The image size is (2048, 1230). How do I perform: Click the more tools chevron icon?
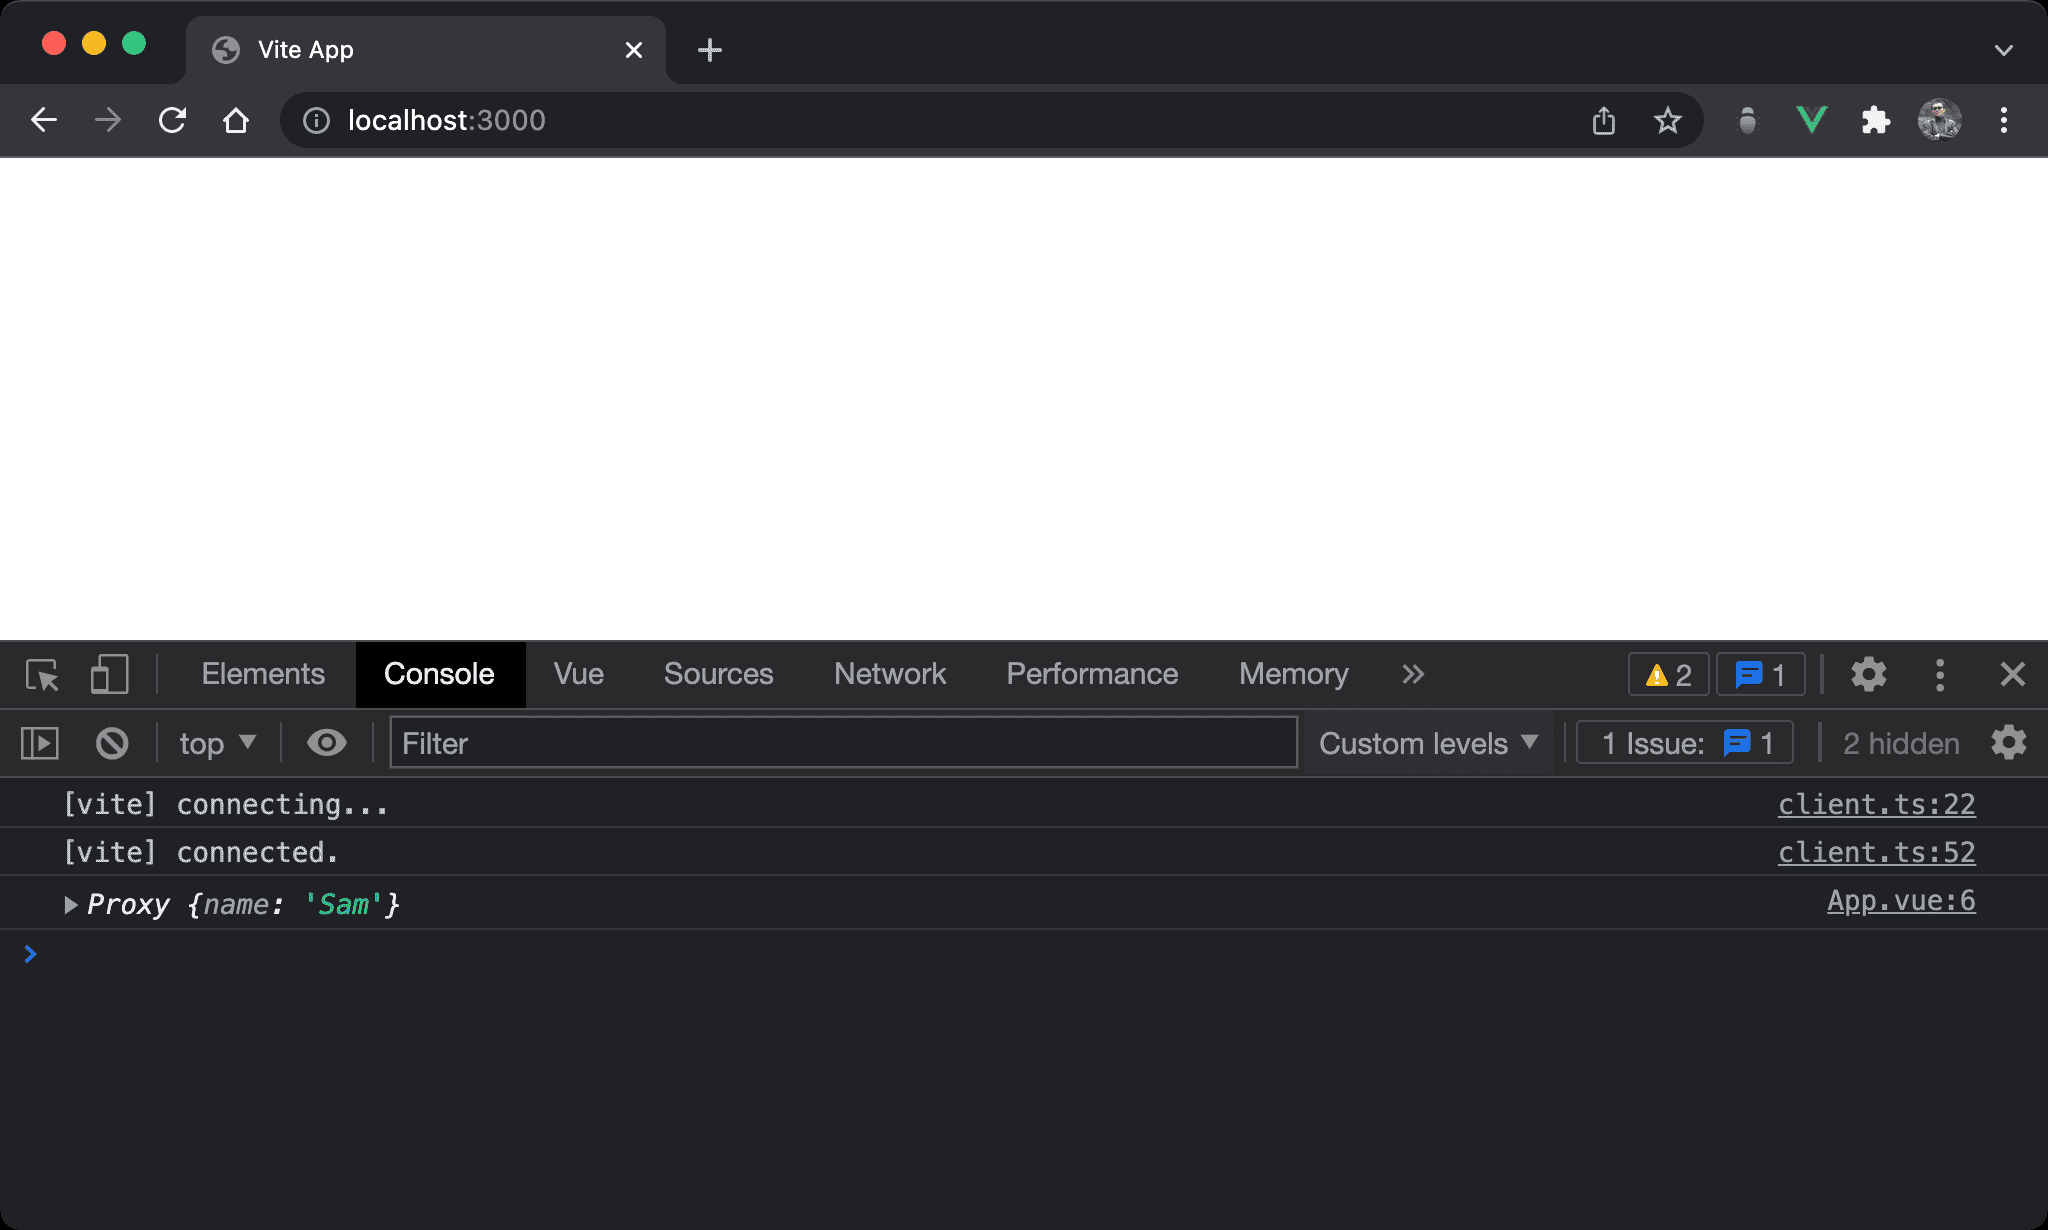click(1413, 673)
